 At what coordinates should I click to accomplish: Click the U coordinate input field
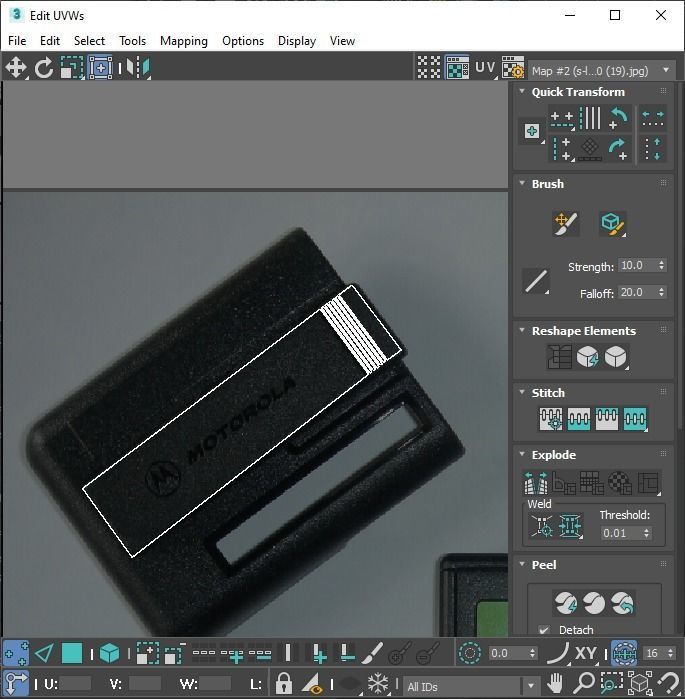(74, 683)
